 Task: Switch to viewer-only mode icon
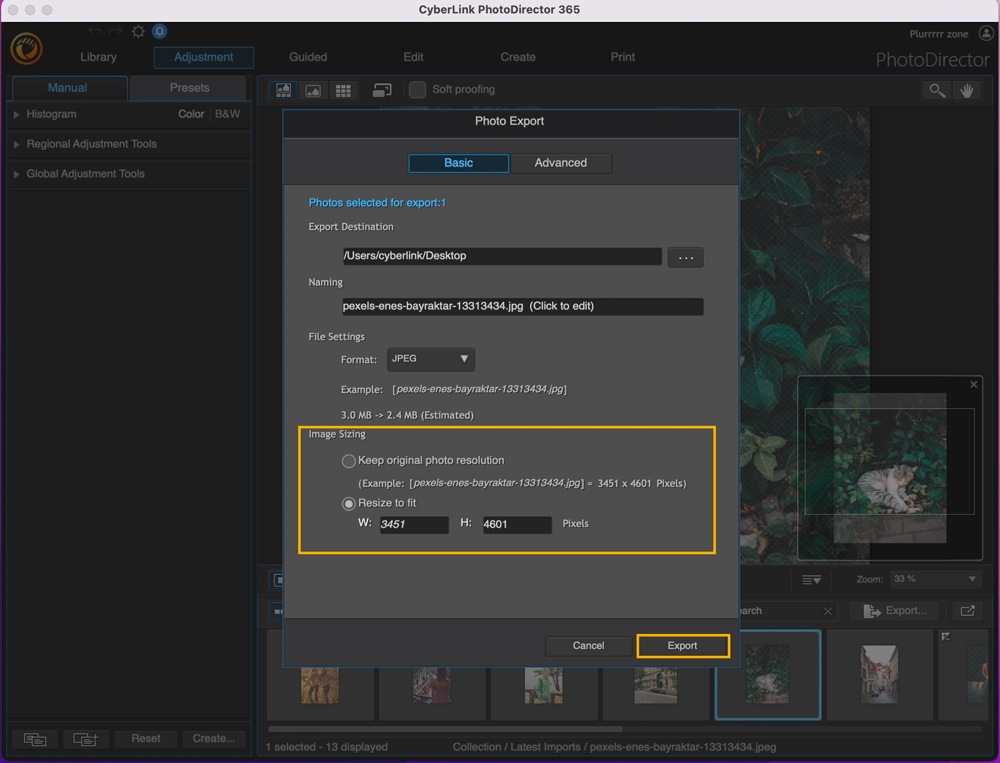312,90
